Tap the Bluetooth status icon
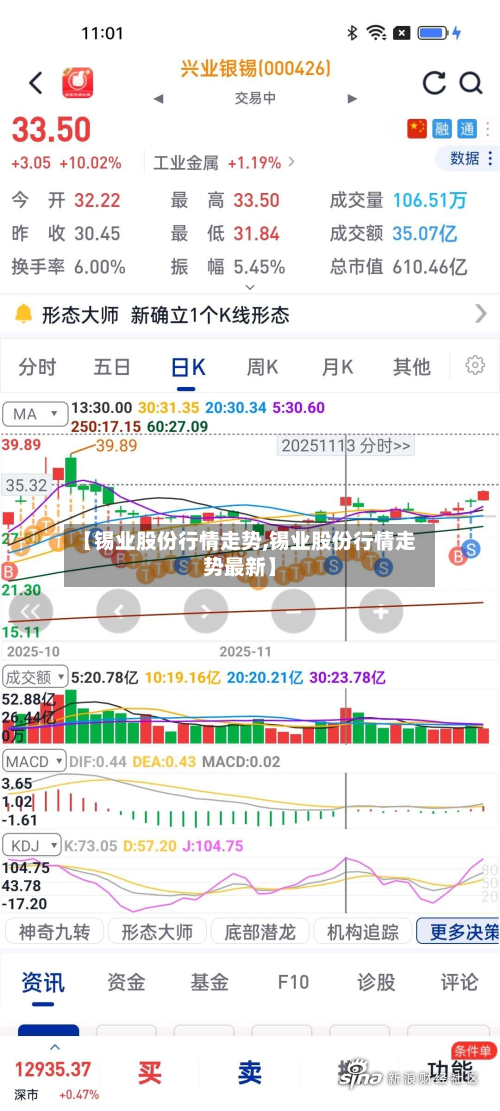Viewport: 500px width, 1111px height. coord(352,33)
